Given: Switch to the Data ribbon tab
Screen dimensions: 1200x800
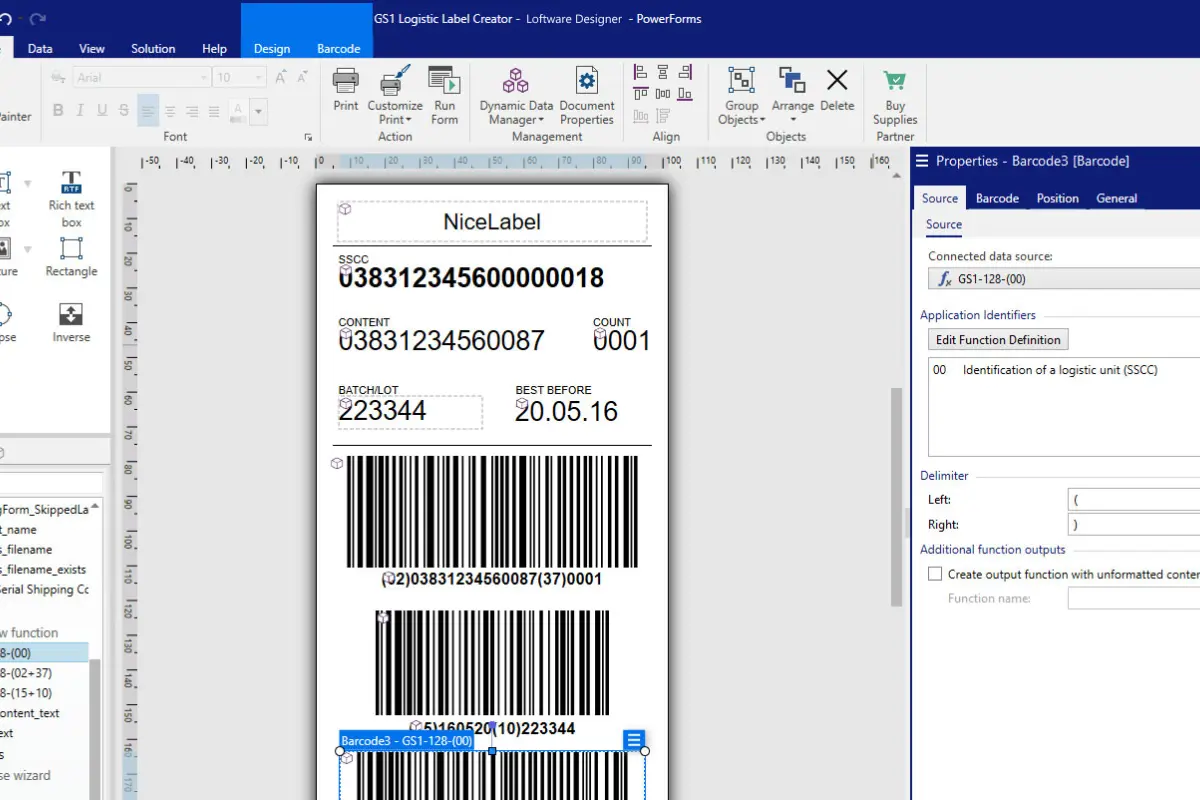Looking at the screenshot, I should (x=40, y=48).
